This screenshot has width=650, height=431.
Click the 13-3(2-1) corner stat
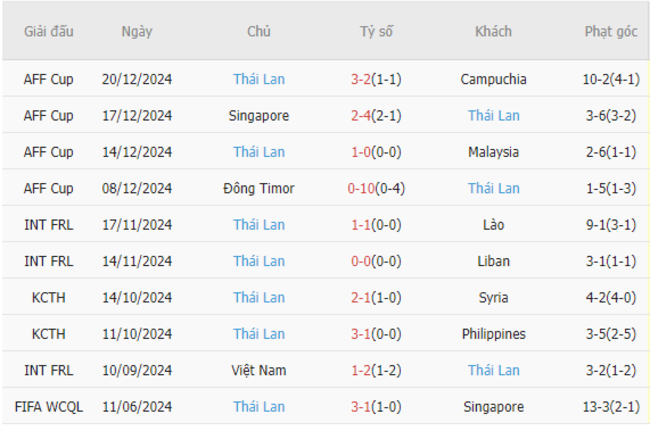[x=611, y=407]
